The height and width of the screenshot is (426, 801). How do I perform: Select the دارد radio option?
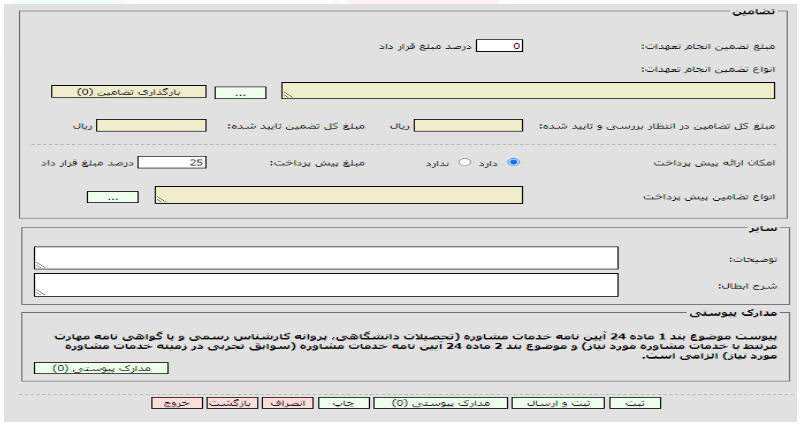[x=513, y=162]
